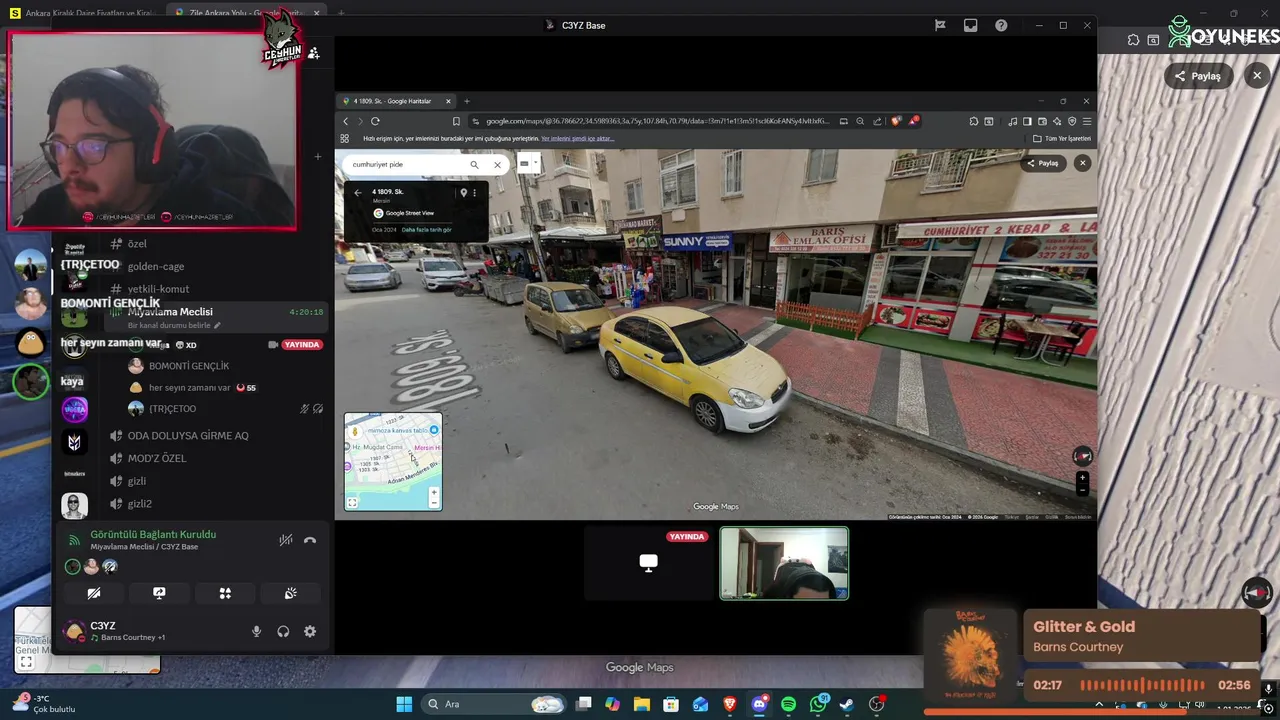Open the minimap thumbnail in Street View

(393, 461)
